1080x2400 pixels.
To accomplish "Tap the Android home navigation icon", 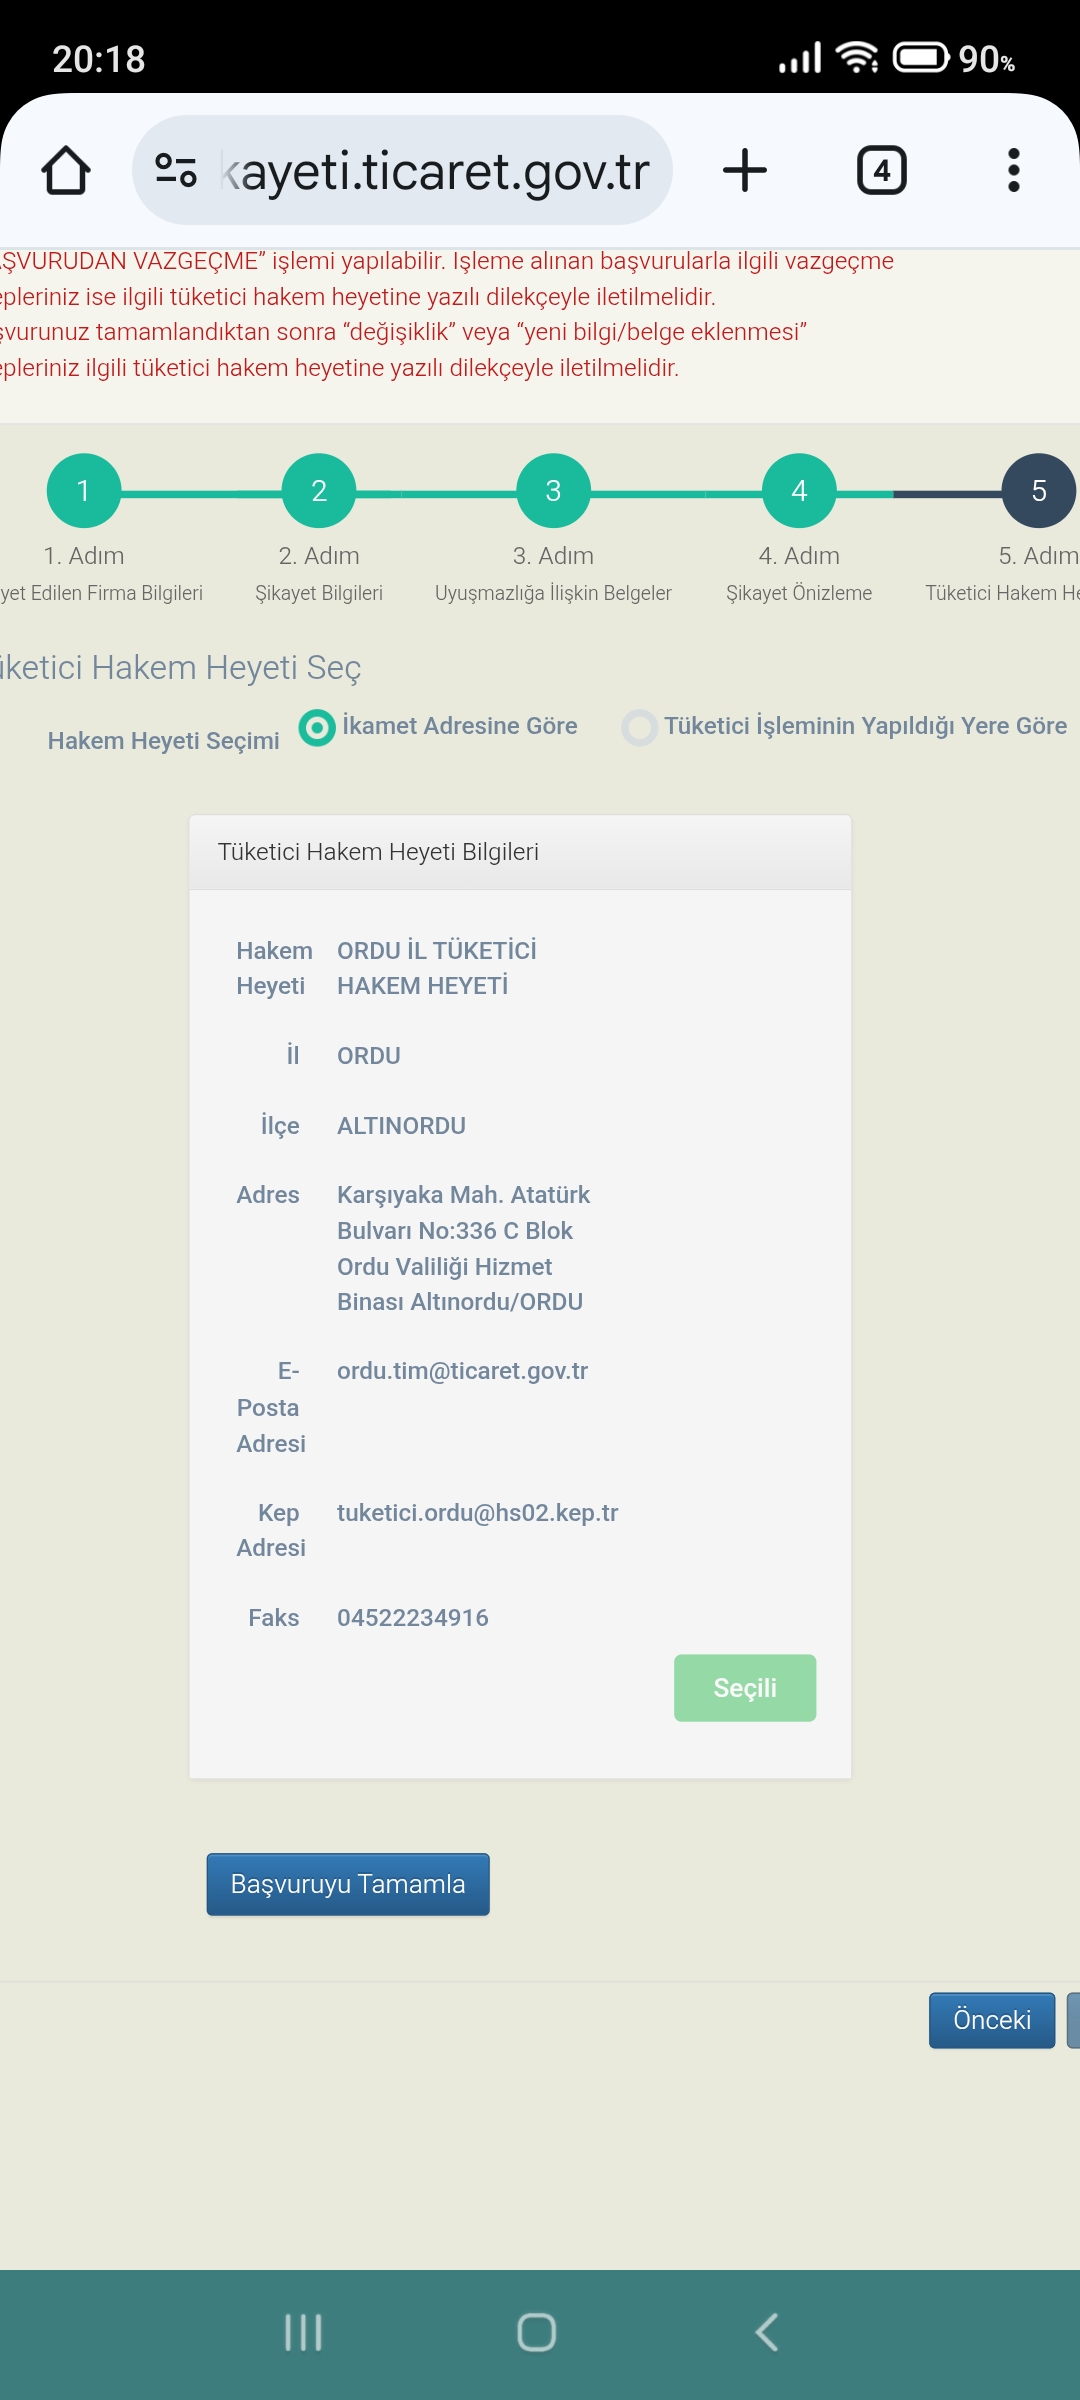I will click(x=537, y=2332).
